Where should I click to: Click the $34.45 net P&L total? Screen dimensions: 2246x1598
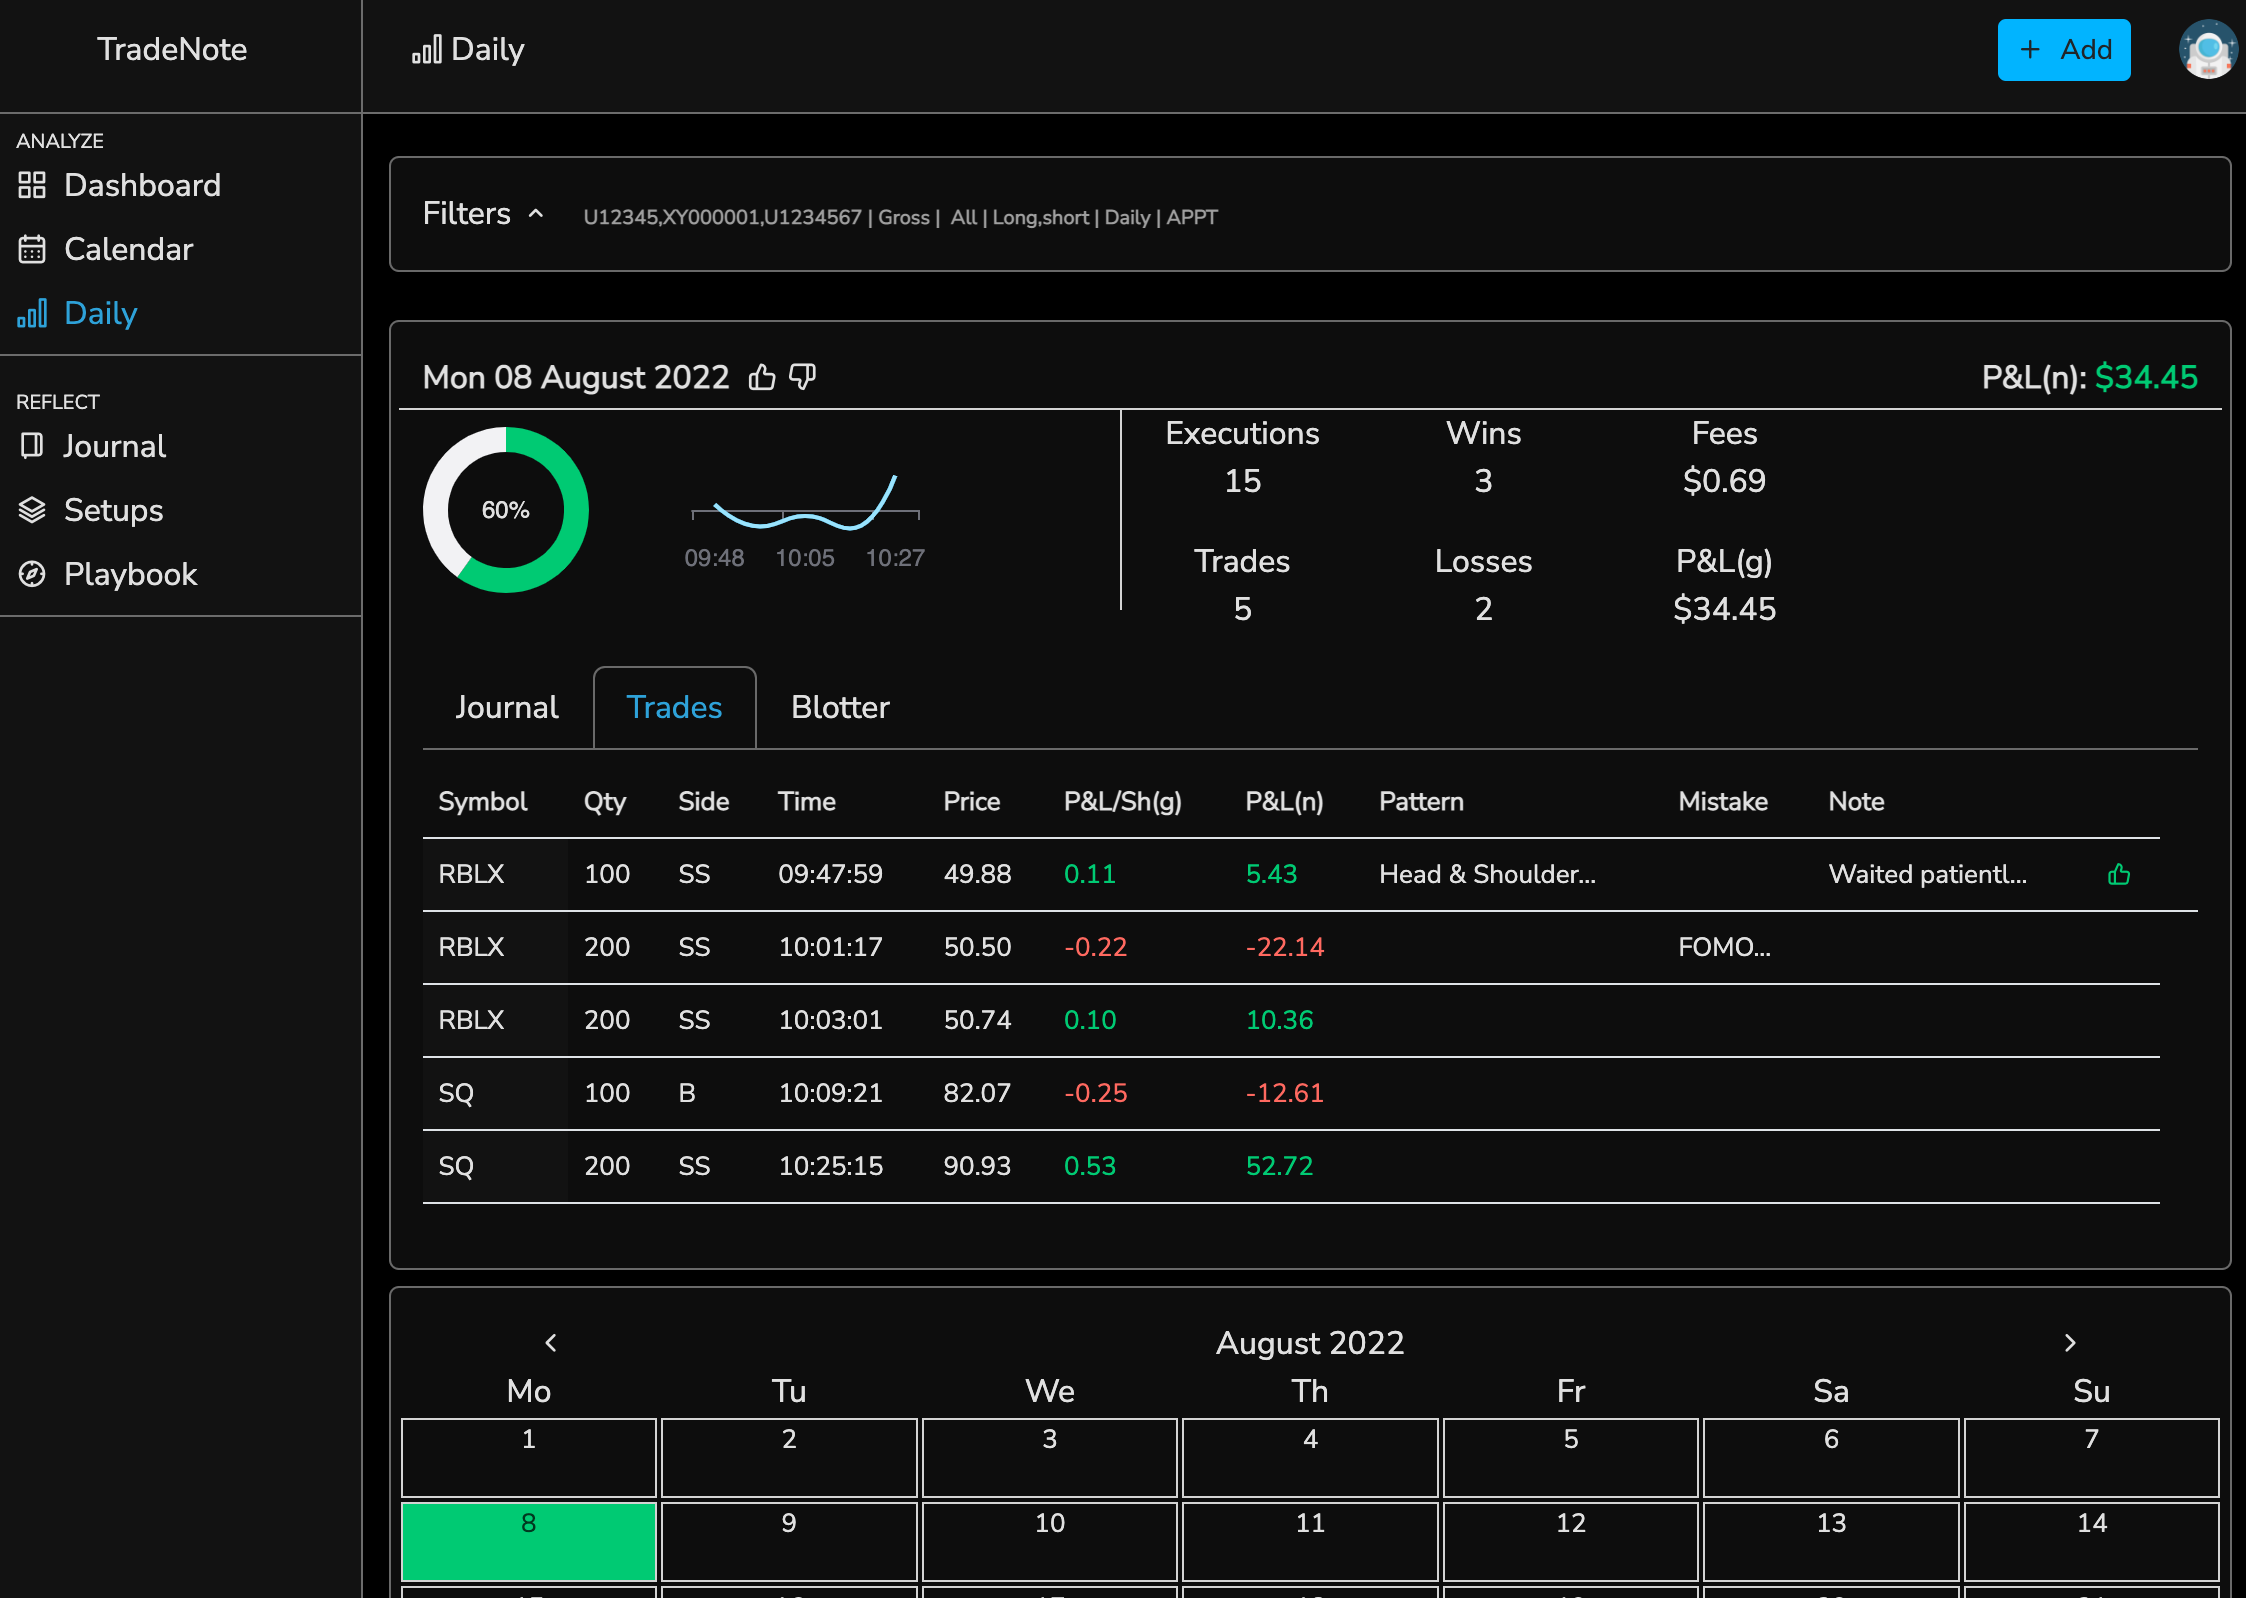[2146, 377]
